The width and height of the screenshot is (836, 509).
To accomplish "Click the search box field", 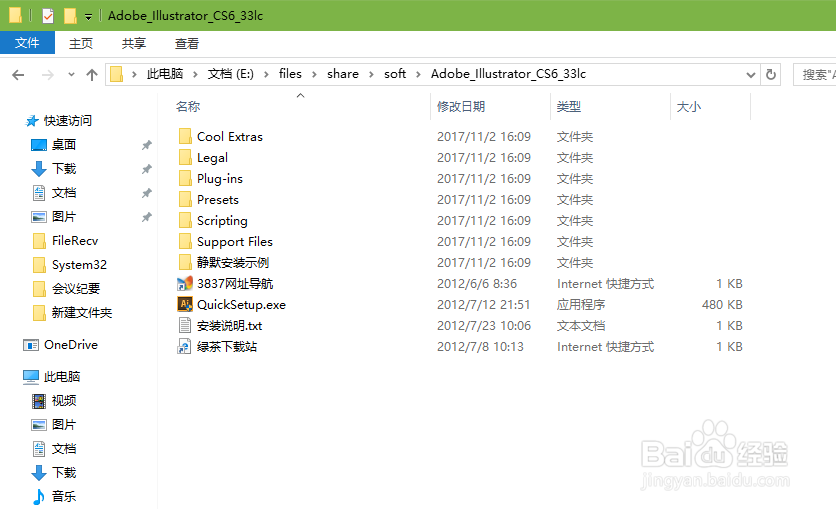I will [x=815, y=75].
